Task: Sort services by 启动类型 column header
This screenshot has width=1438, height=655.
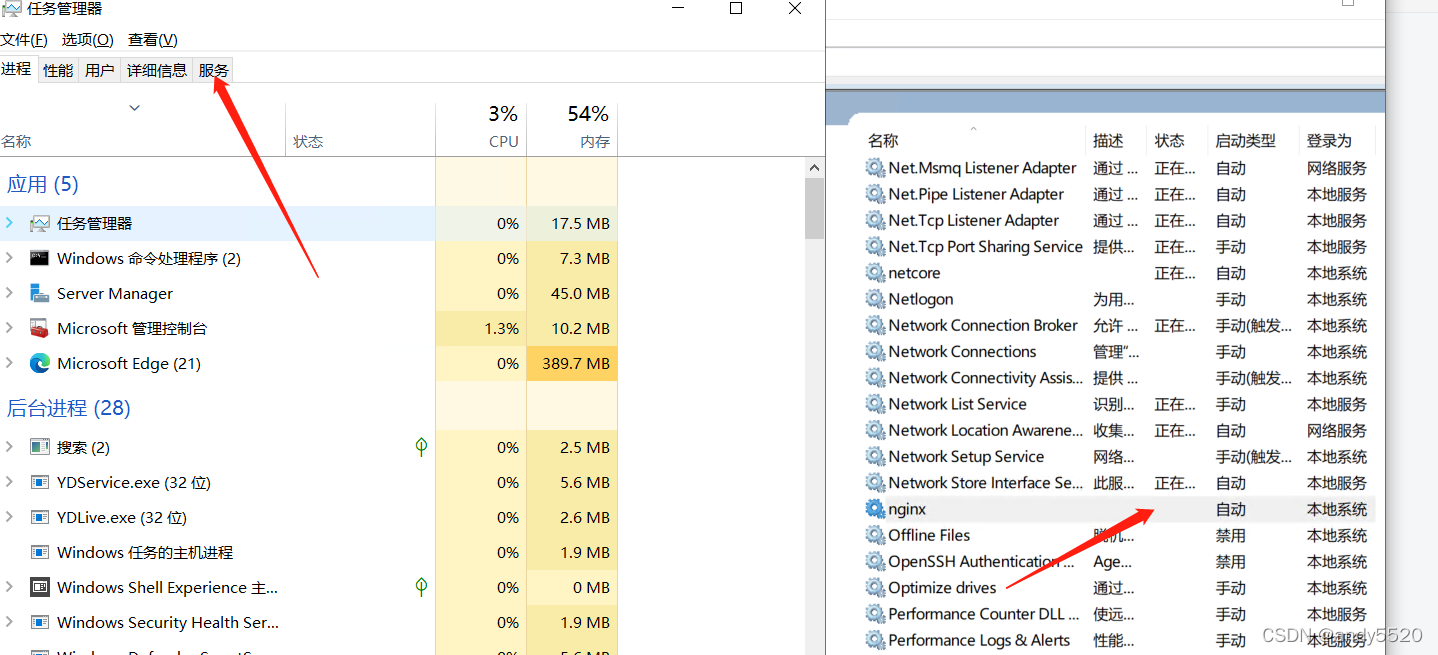Action: (1252, 141)
